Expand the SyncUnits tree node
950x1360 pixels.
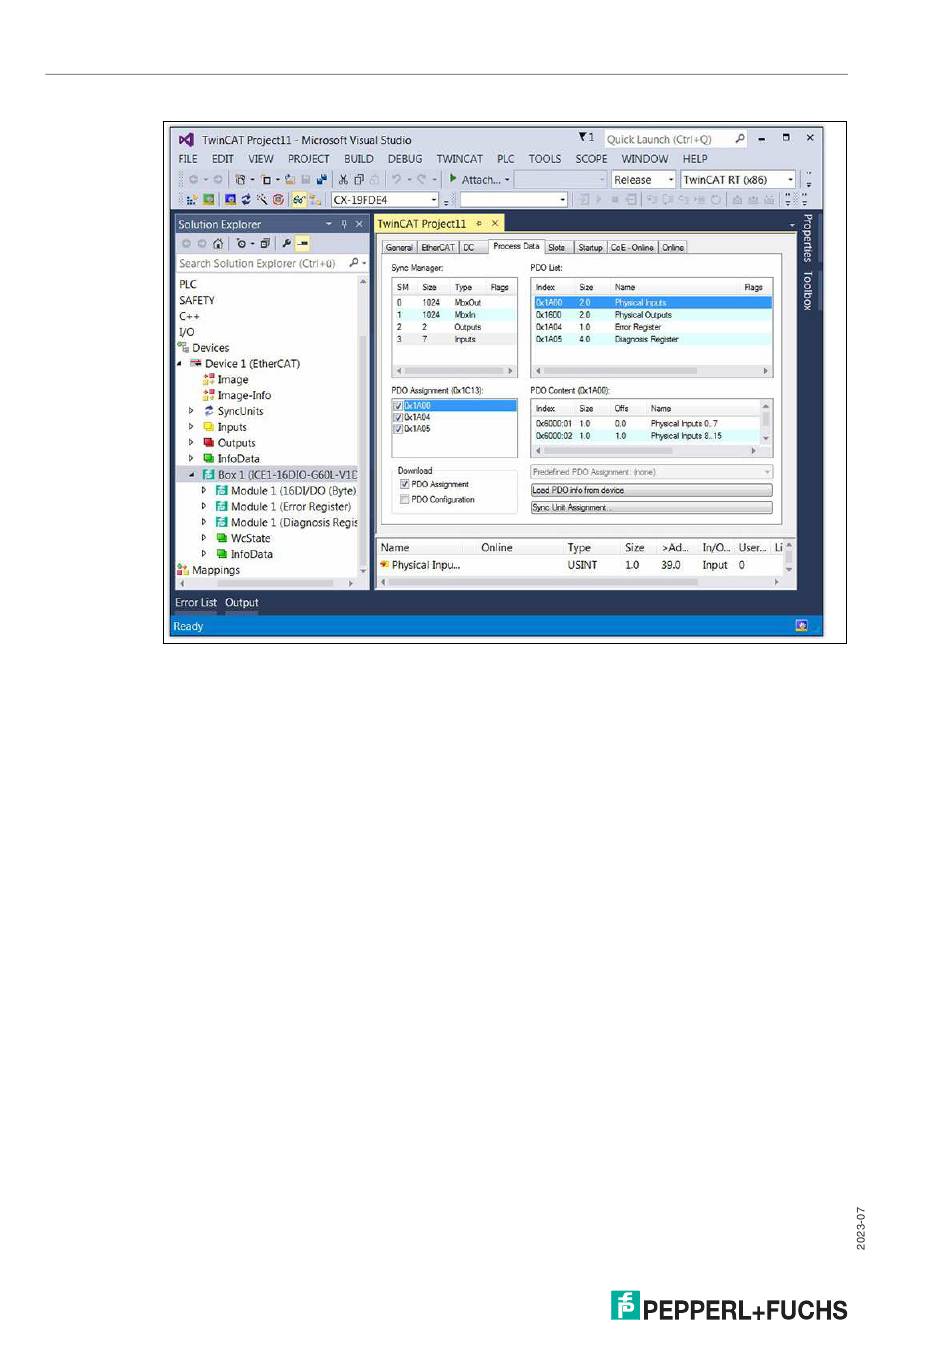click(x=192, y=411)
